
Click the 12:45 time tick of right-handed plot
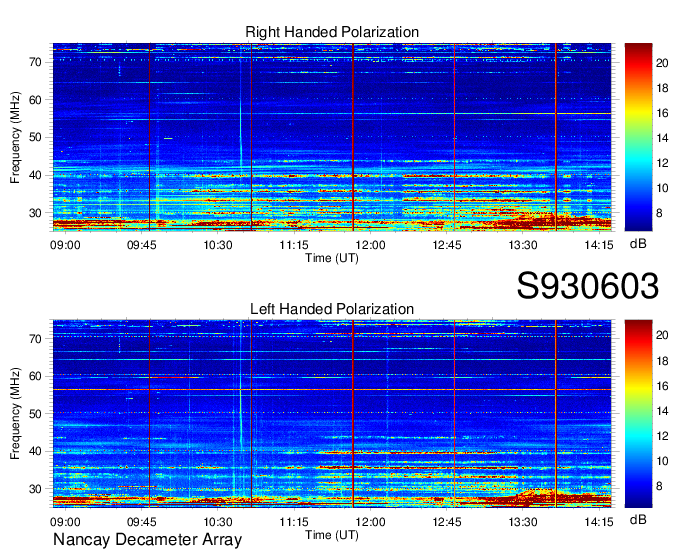click(447, 245)
